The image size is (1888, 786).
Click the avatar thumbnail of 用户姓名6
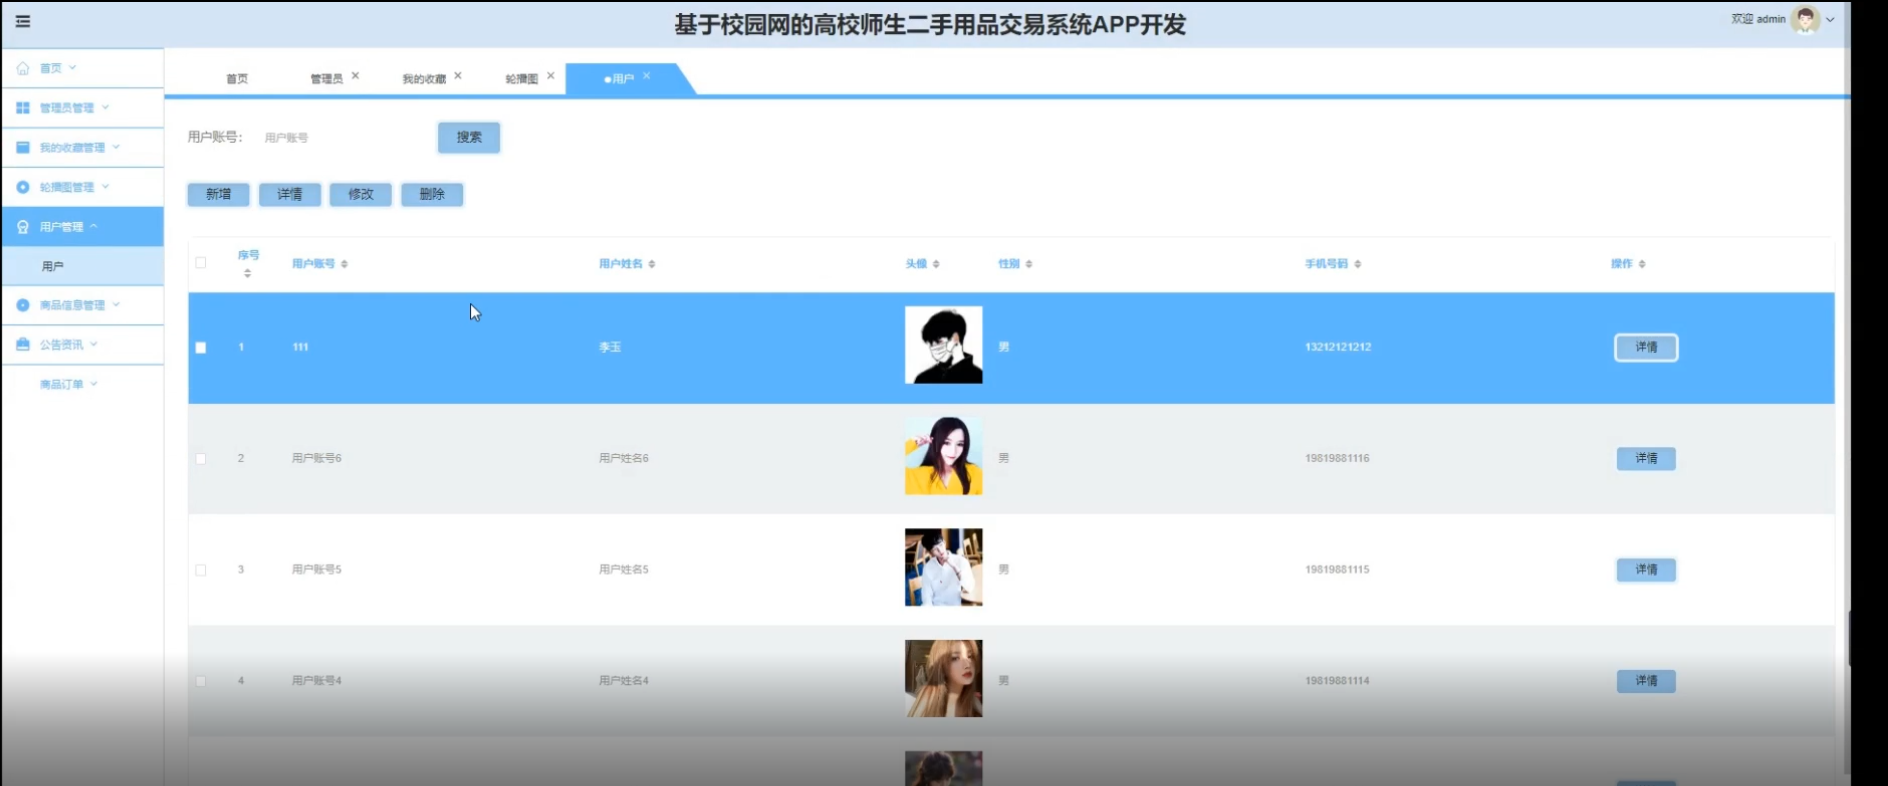click(944, 456)
